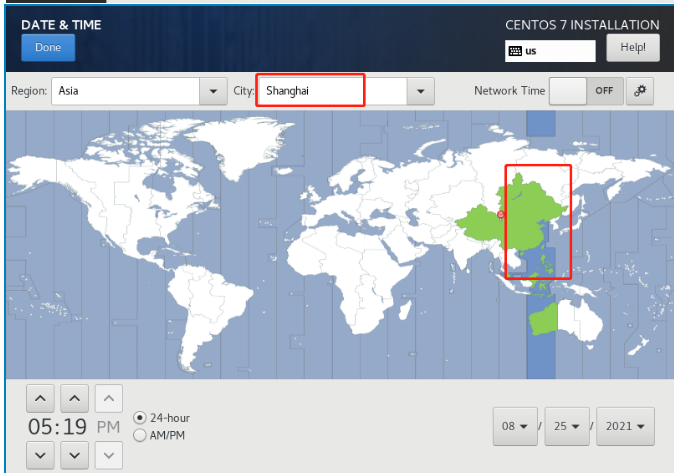Click the Asia region text field
This screenshot has height=473, width=674.
(x=125, y=91)
